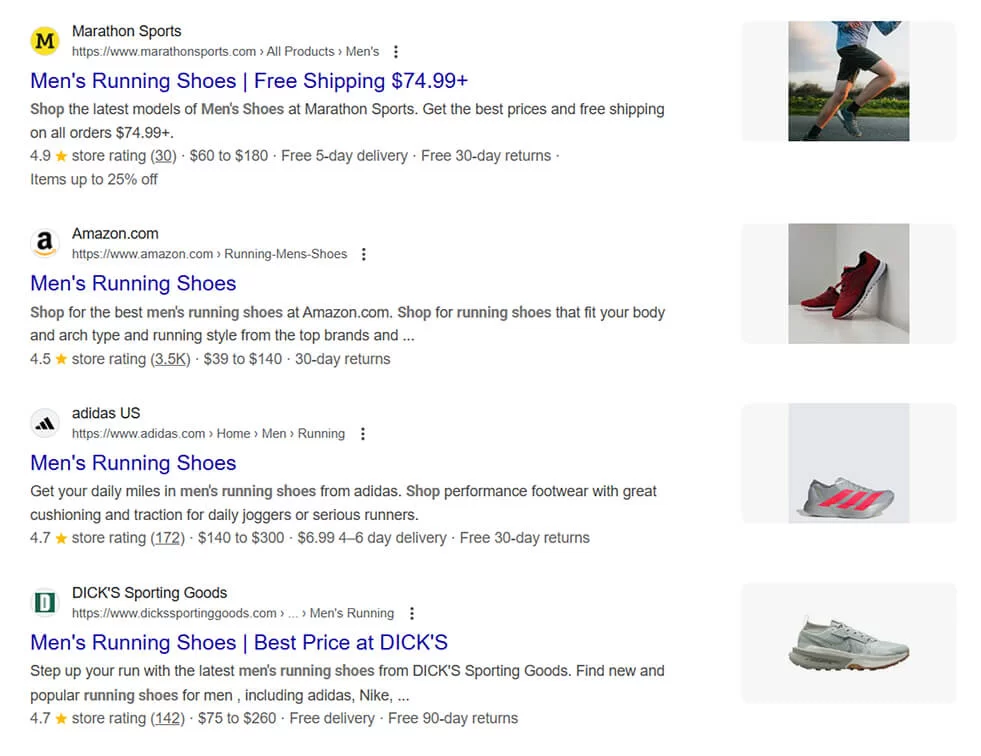Image resolution: width=981 pixels, height=756 pixels.
Task: Open three-dot options for DICK'S result
Action: coord(411,613)
